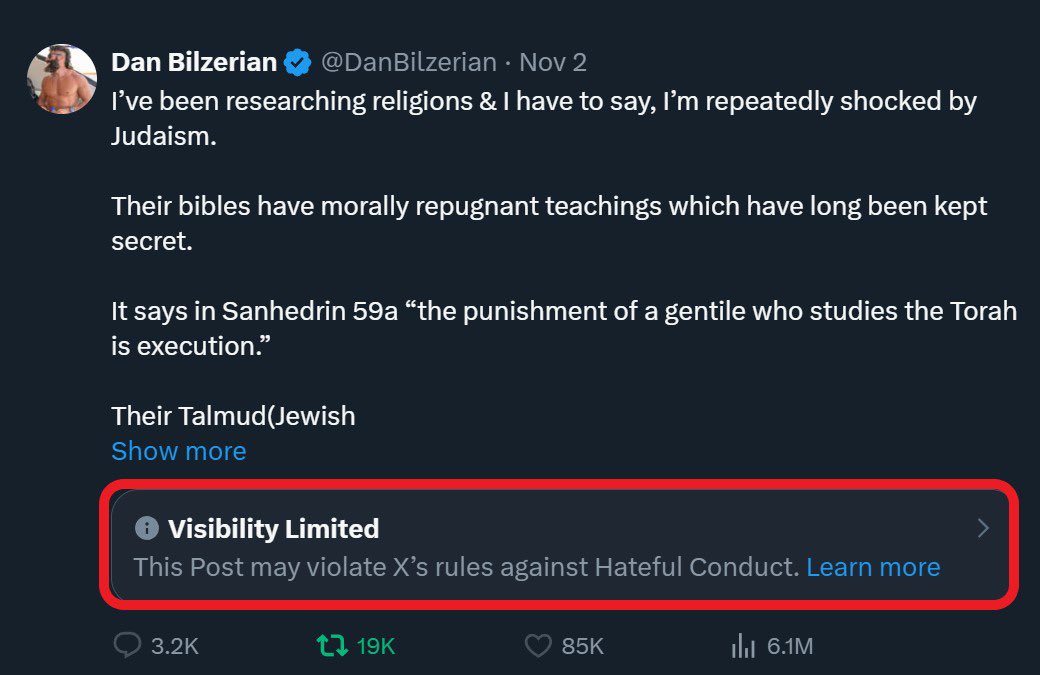Expand the post with Show more
This screenshot has width=1040, height=675.
[178, 451]
